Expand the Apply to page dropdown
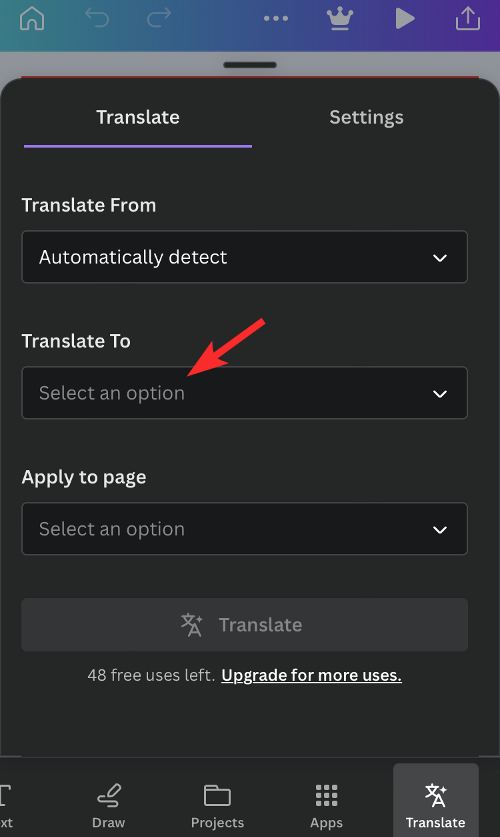The height and width of the screenshot is (837, 500). tap(244, 528)
